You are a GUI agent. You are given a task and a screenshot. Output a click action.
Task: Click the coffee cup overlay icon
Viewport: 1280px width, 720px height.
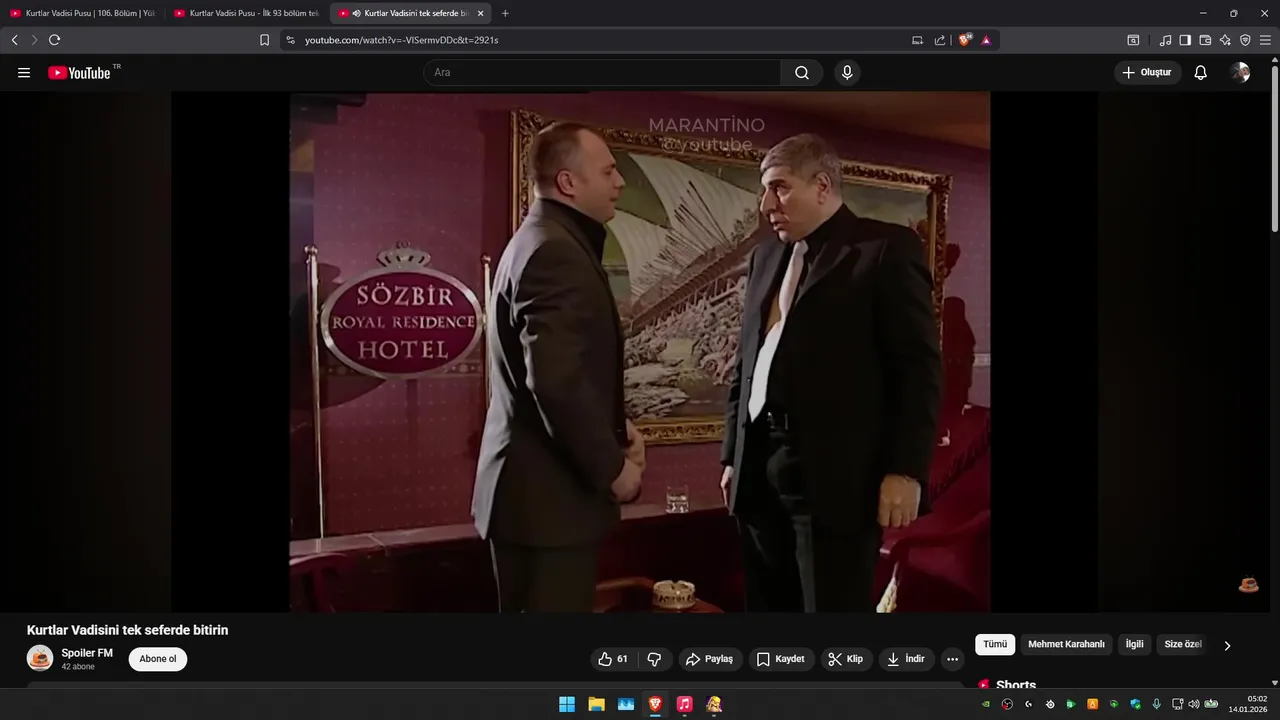[x=1249, y=585]
